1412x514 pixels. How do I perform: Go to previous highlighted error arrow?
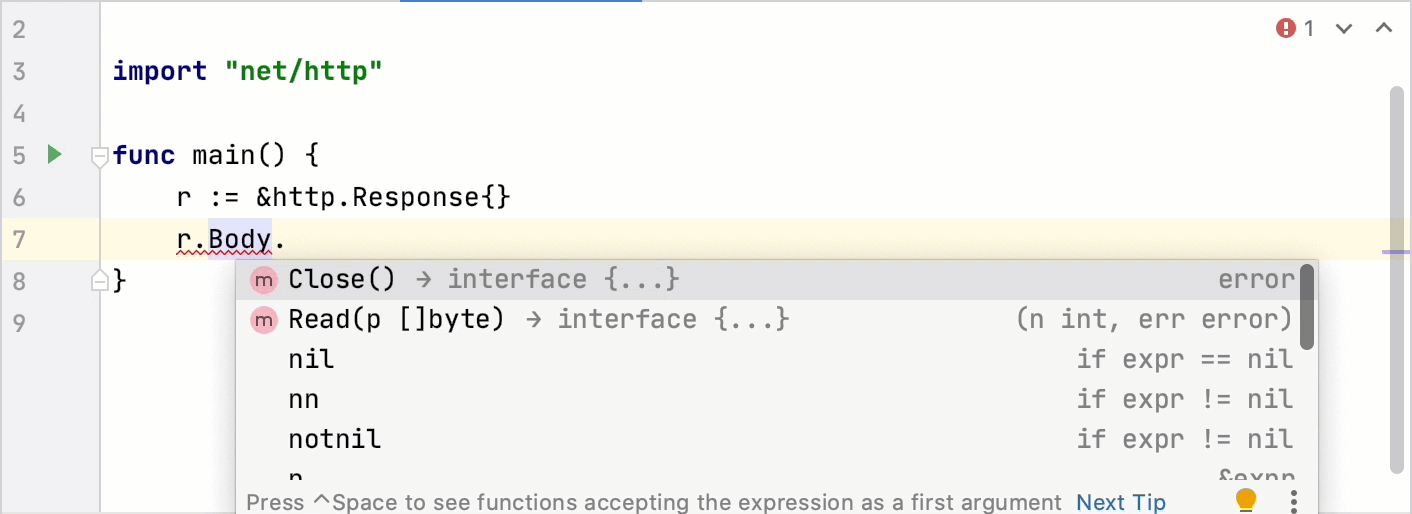click(x=1384, y=29)
